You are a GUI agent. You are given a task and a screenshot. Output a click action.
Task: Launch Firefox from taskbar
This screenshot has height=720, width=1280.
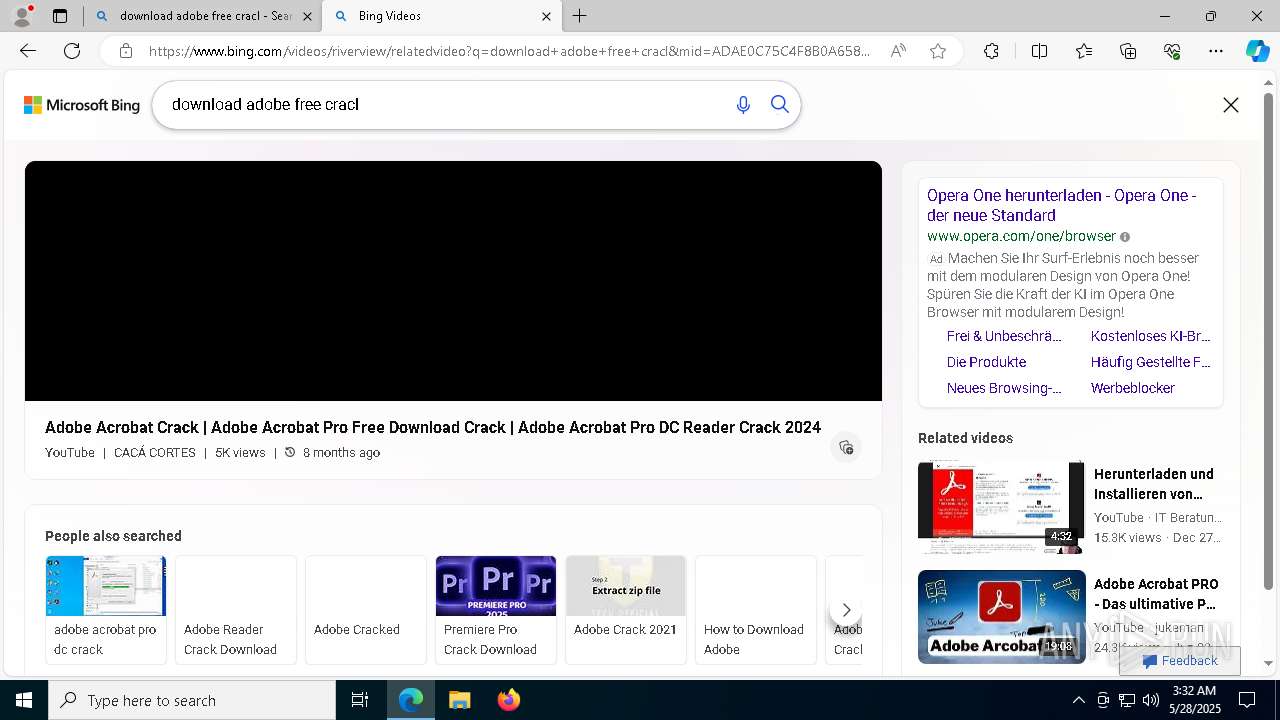click(x=508, y=700)
